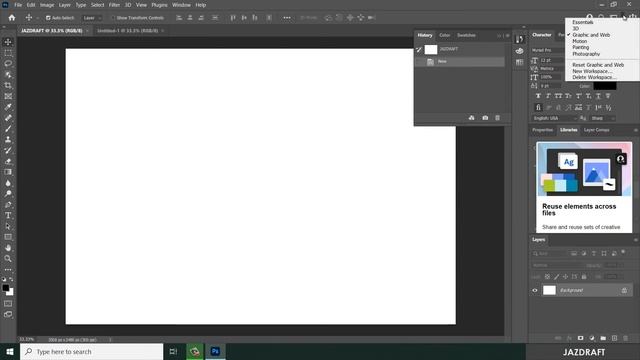Enable Show Transform Controls checkbox
The width and height of the screenshot is (640, 360).
113,18
